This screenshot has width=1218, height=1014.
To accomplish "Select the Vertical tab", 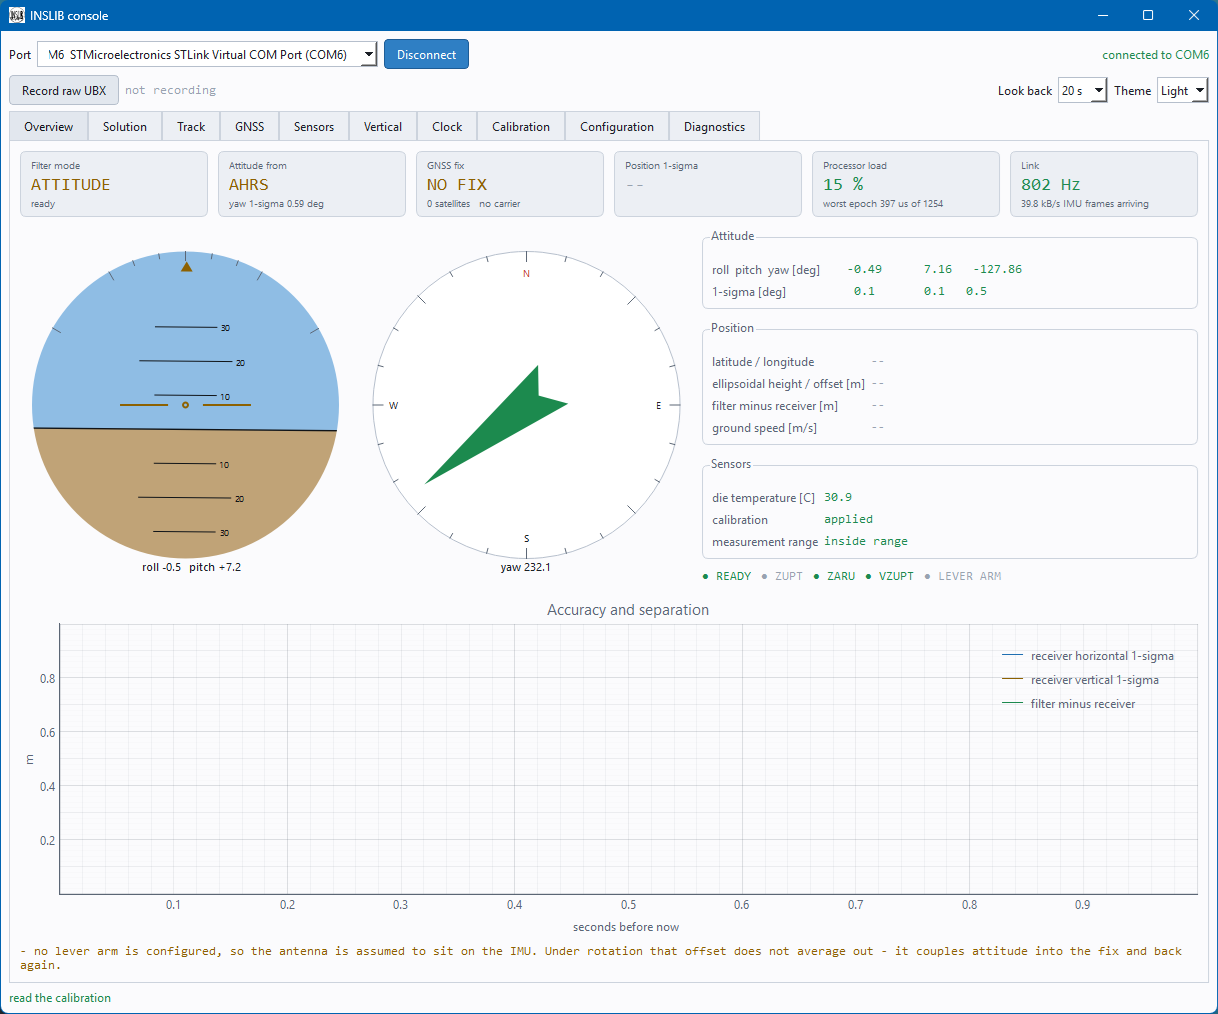I will pos(383,127).
